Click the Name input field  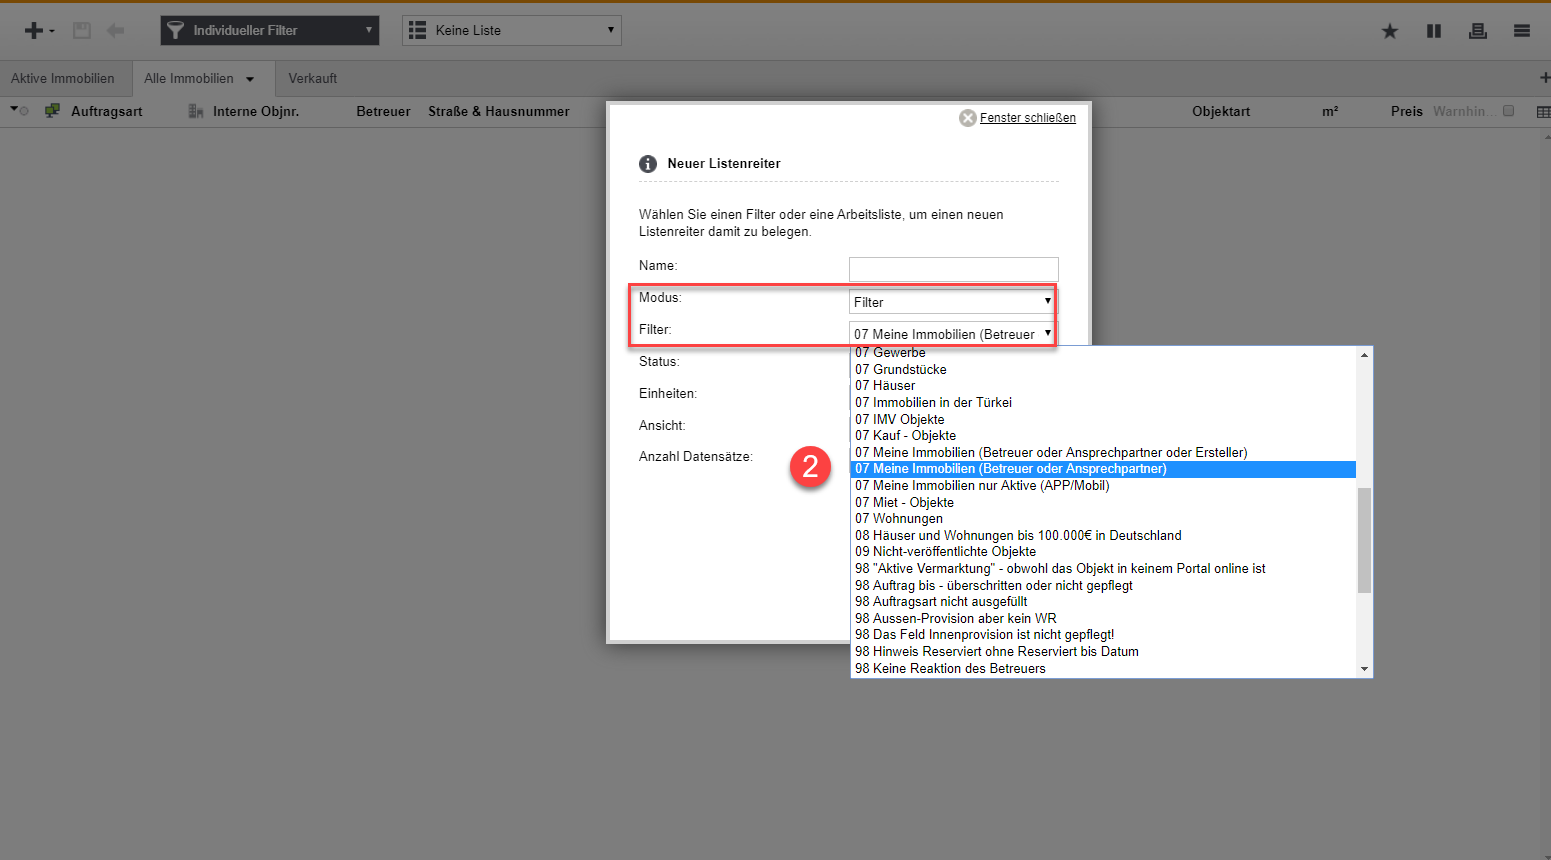(x=953, y=269)
